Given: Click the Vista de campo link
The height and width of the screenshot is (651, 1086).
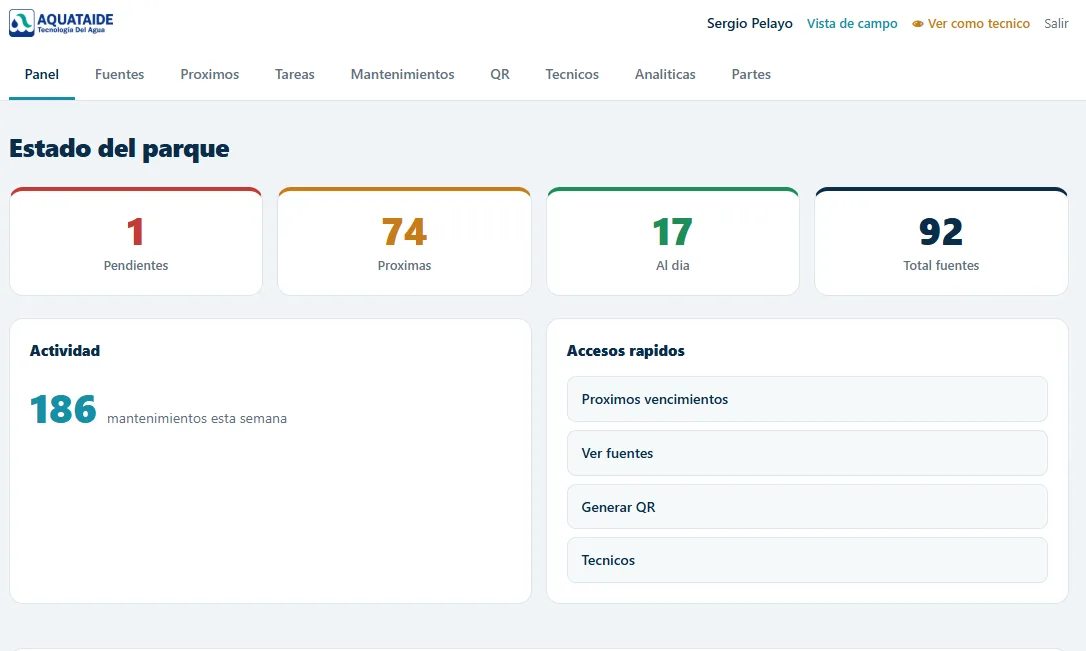Looking at the screenshot, I should [x=852, y=24].
